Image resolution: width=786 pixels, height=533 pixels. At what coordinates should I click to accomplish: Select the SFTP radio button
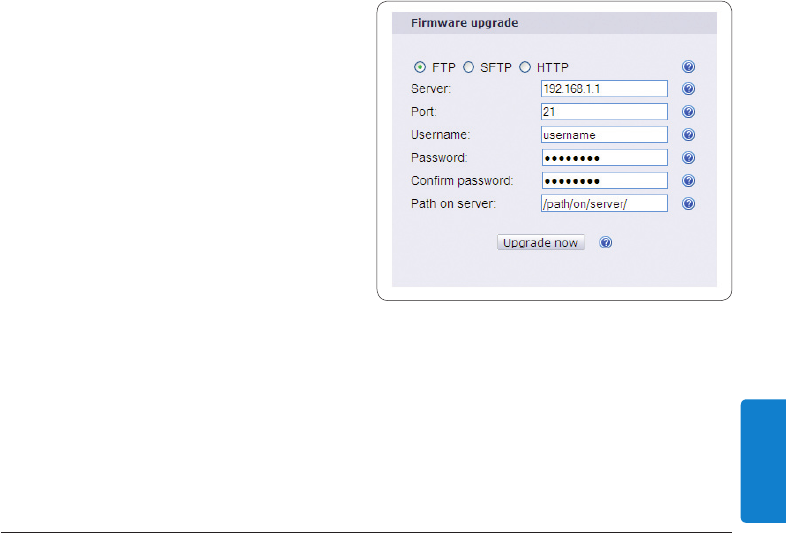click(x=468, y=67)
